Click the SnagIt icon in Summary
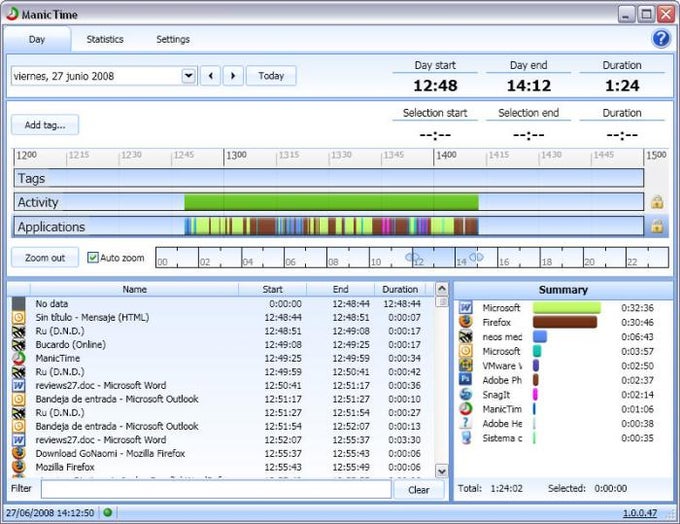The width and height of the screenshot is (680, 524). coord(465,394)
